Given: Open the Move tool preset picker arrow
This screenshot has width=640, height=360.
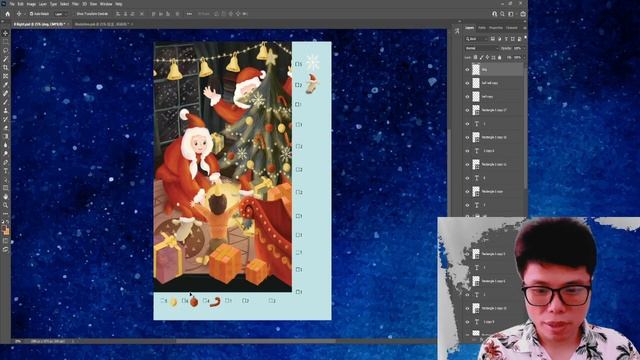Looking at the screenshot, I should click(x=24, y=14).
